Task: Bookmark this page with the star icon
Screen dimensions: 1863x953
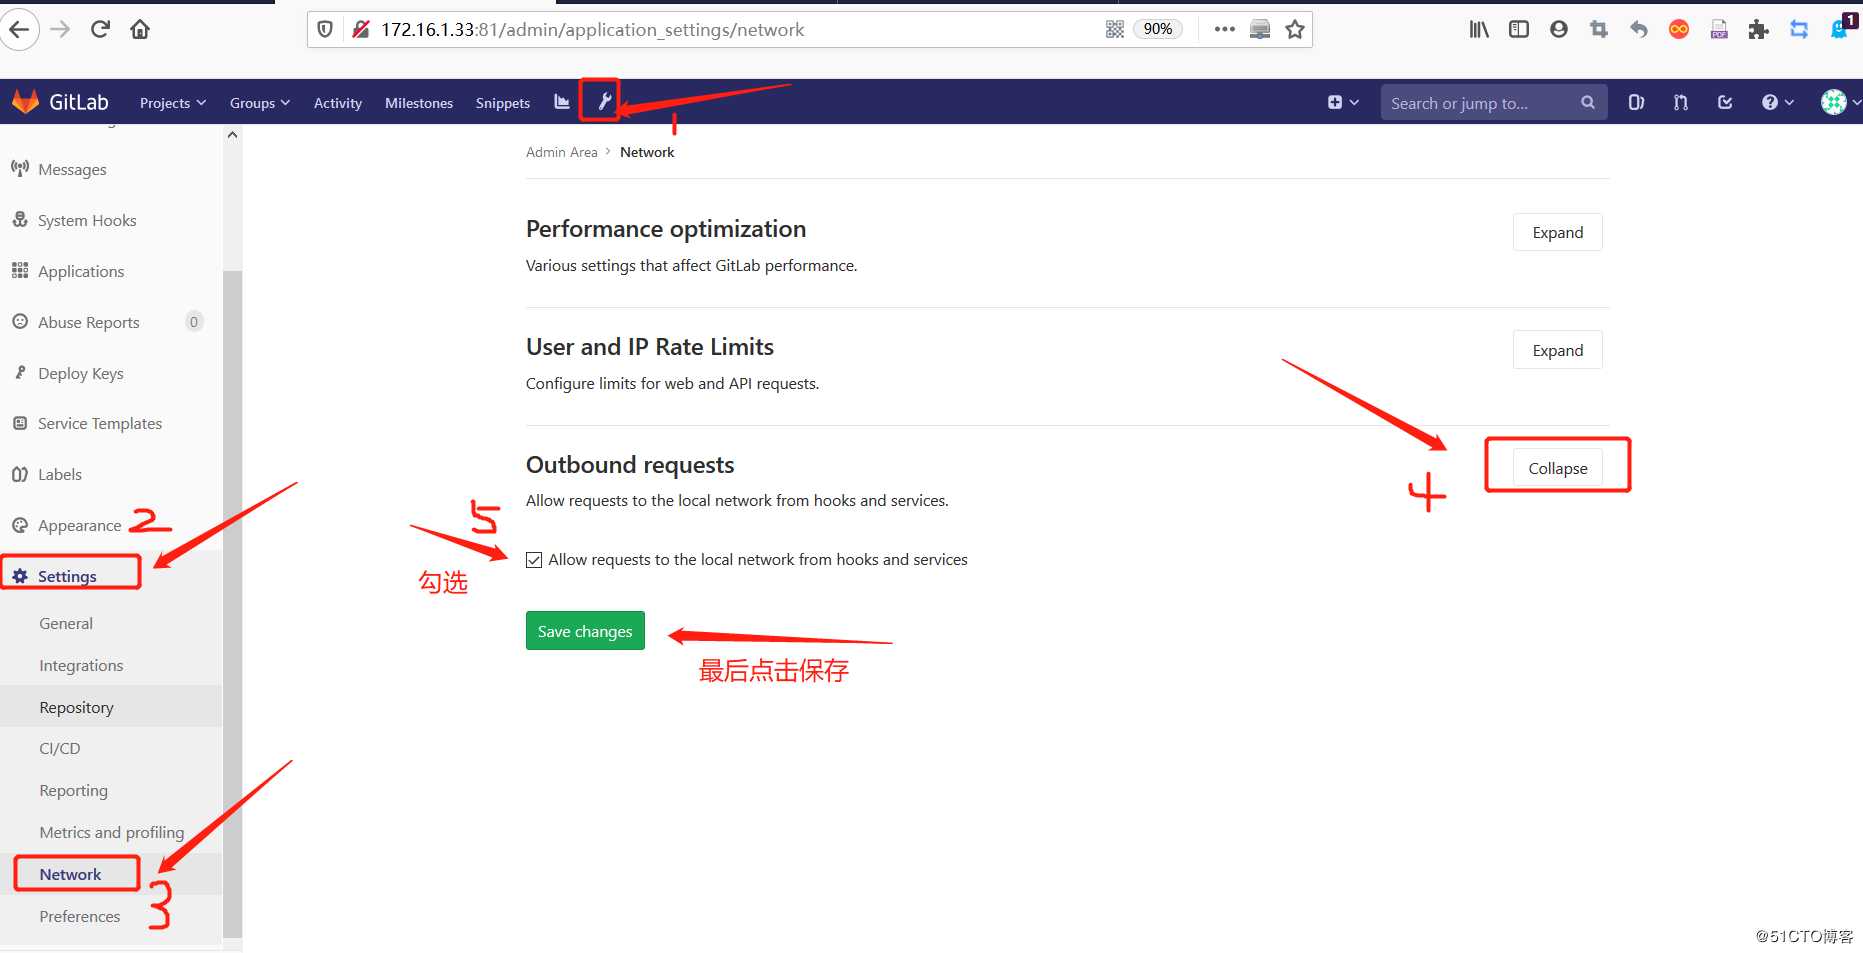Action: click(1295, 29)
